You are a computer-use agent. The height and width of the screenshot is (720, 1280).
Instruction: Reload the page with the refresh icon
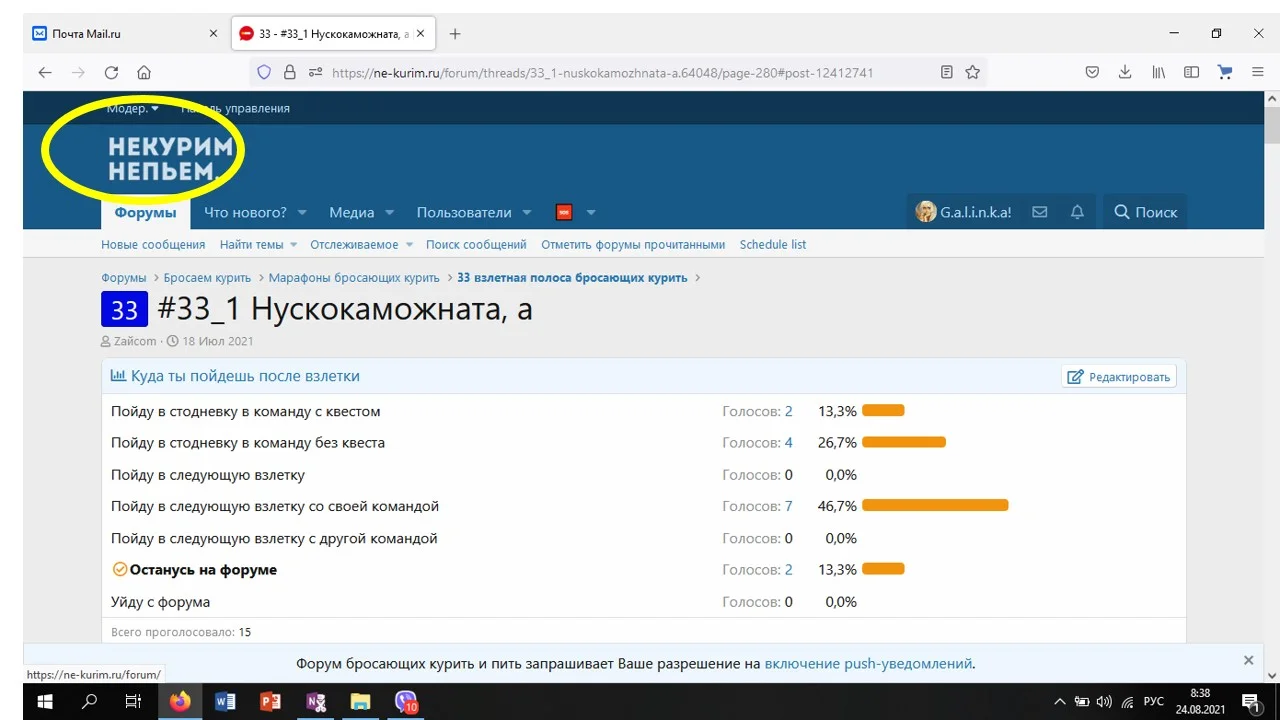pyautogui.click(x=111, y=72)
